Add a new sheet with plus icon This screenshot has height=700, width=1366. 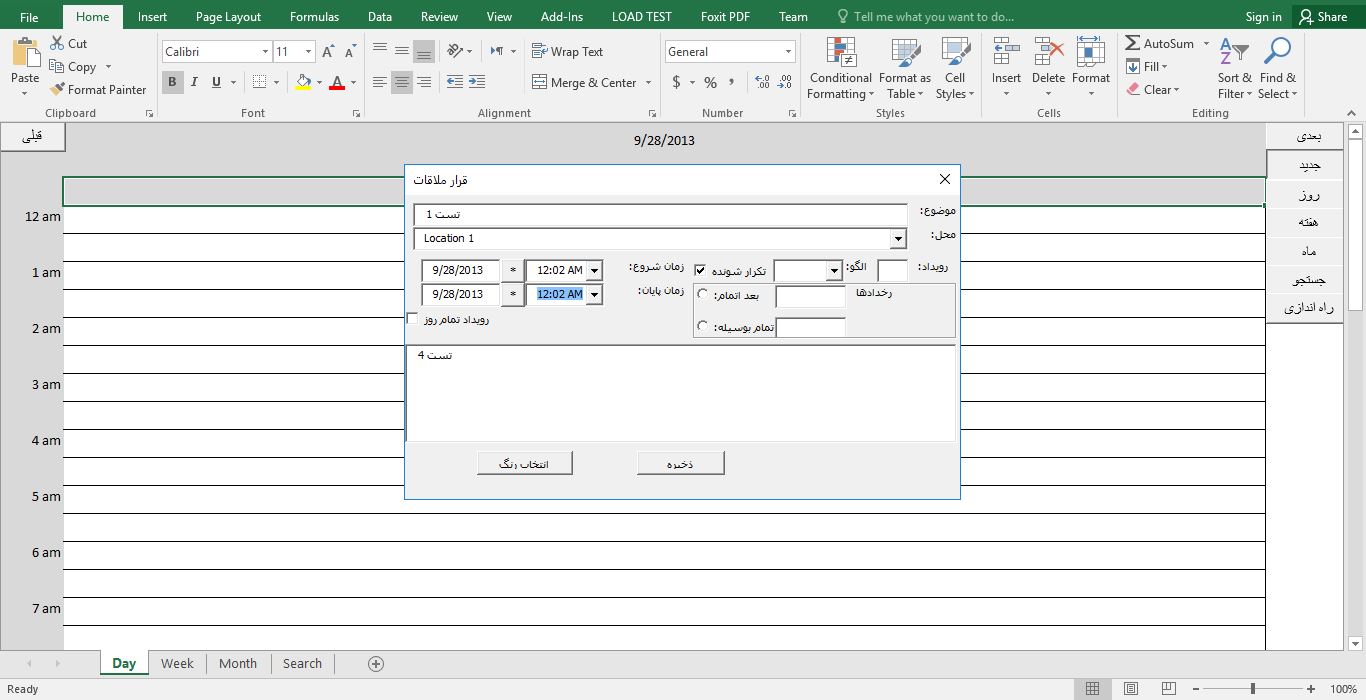click(376, 664)
